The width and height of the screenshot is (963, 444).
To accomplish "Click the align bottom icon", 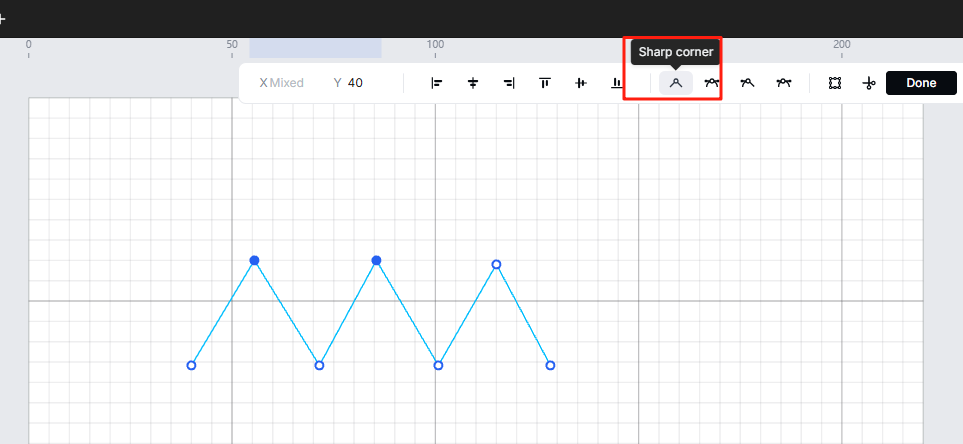I will (617, 83).
